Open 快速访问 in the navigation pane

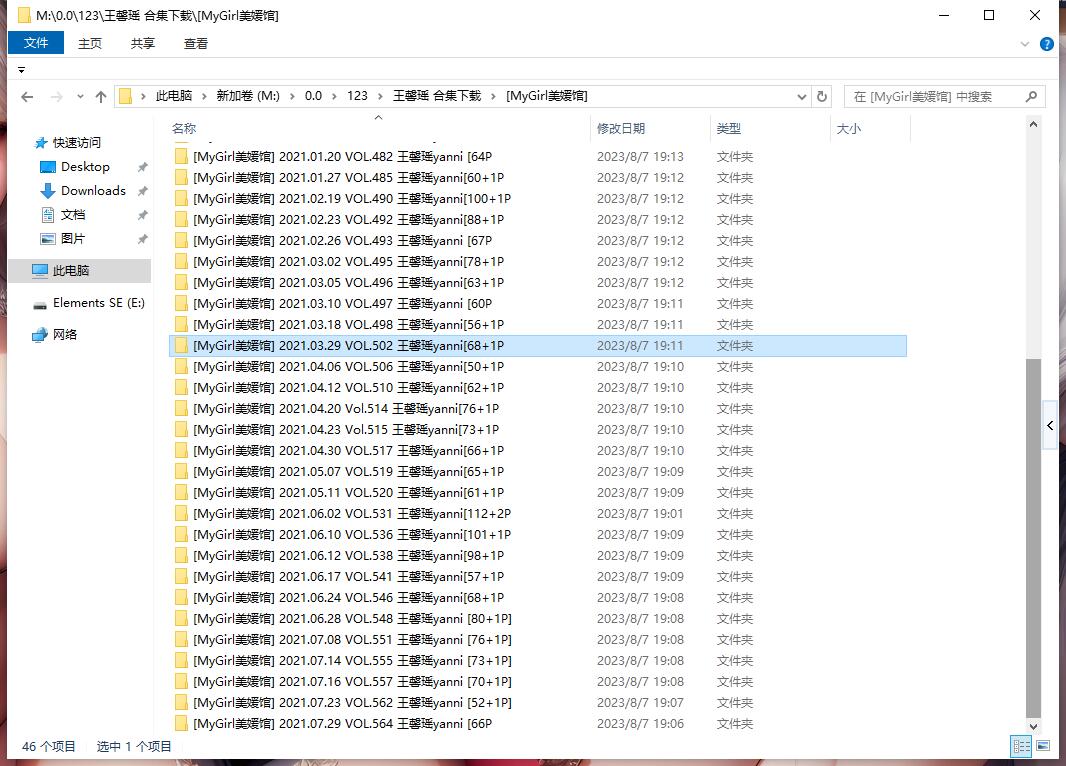click(x=76, y=143)
